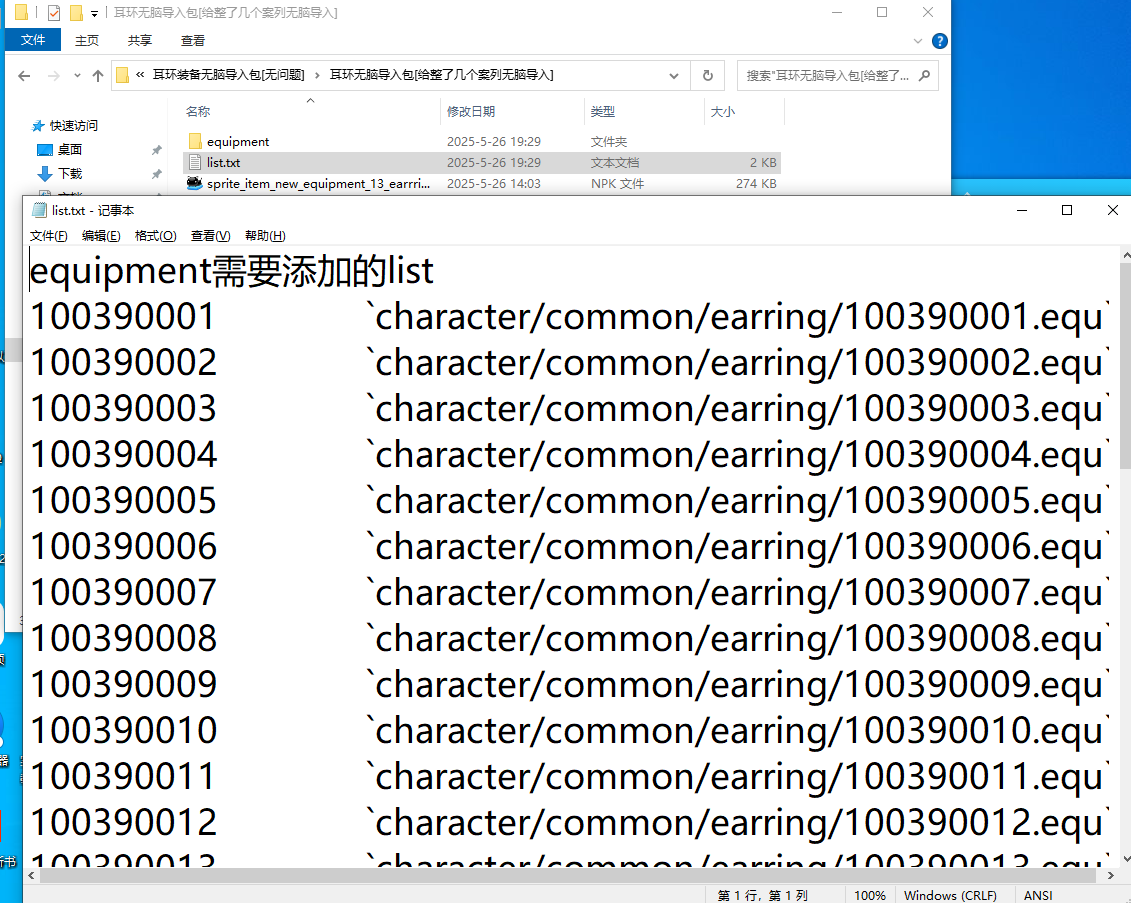Go up one folder level arrow
Image resolution: width=1131 pixels, height=903 pixels.
[x=98, y=75]
